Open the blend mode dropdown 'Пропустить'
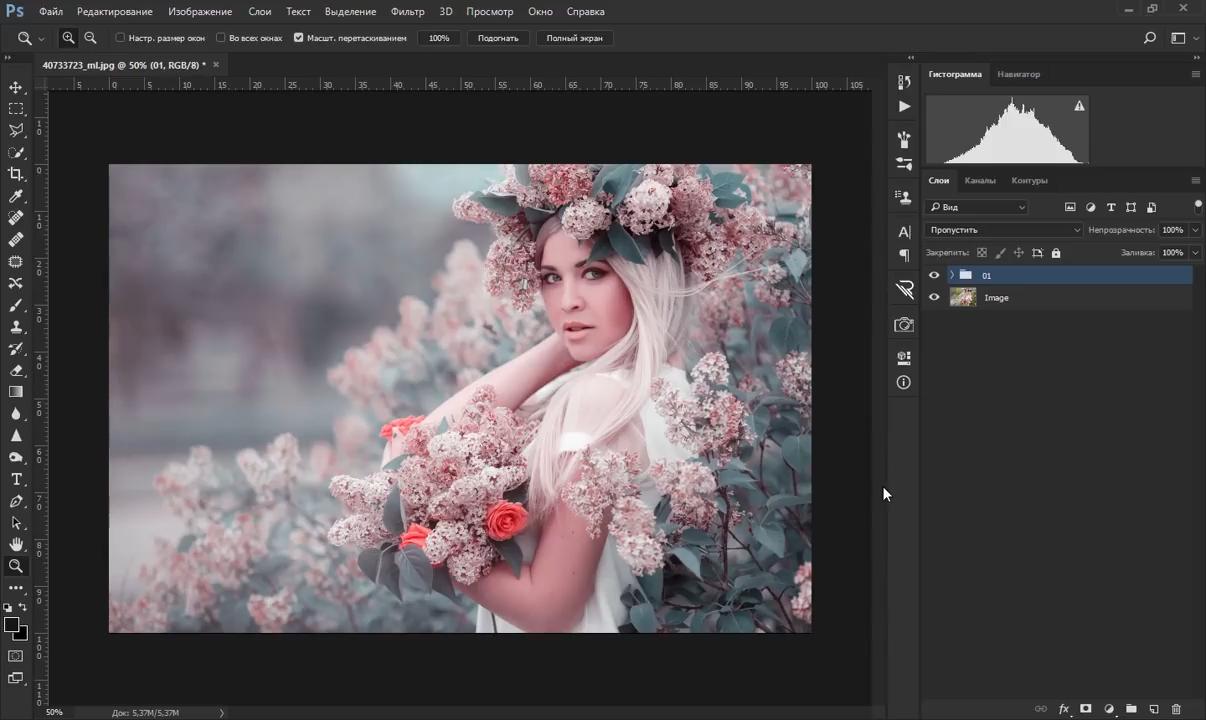The height and width of the screenshot is (720, 1206). [x=1004, y=230]
